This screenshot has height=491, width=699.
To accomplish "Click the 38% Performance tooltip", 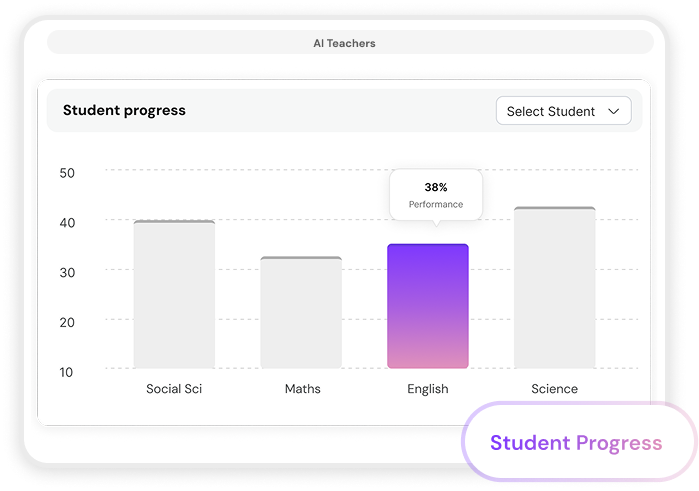I will (x=436, y=195).
